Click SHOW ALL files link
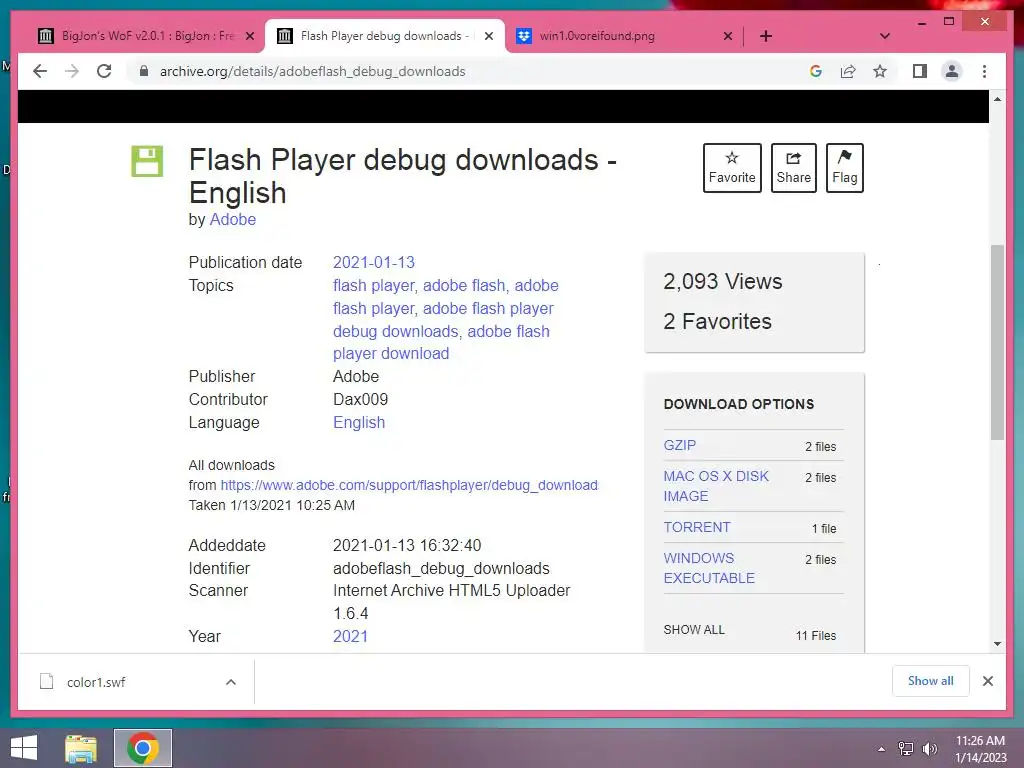 [x=694, y=630]
